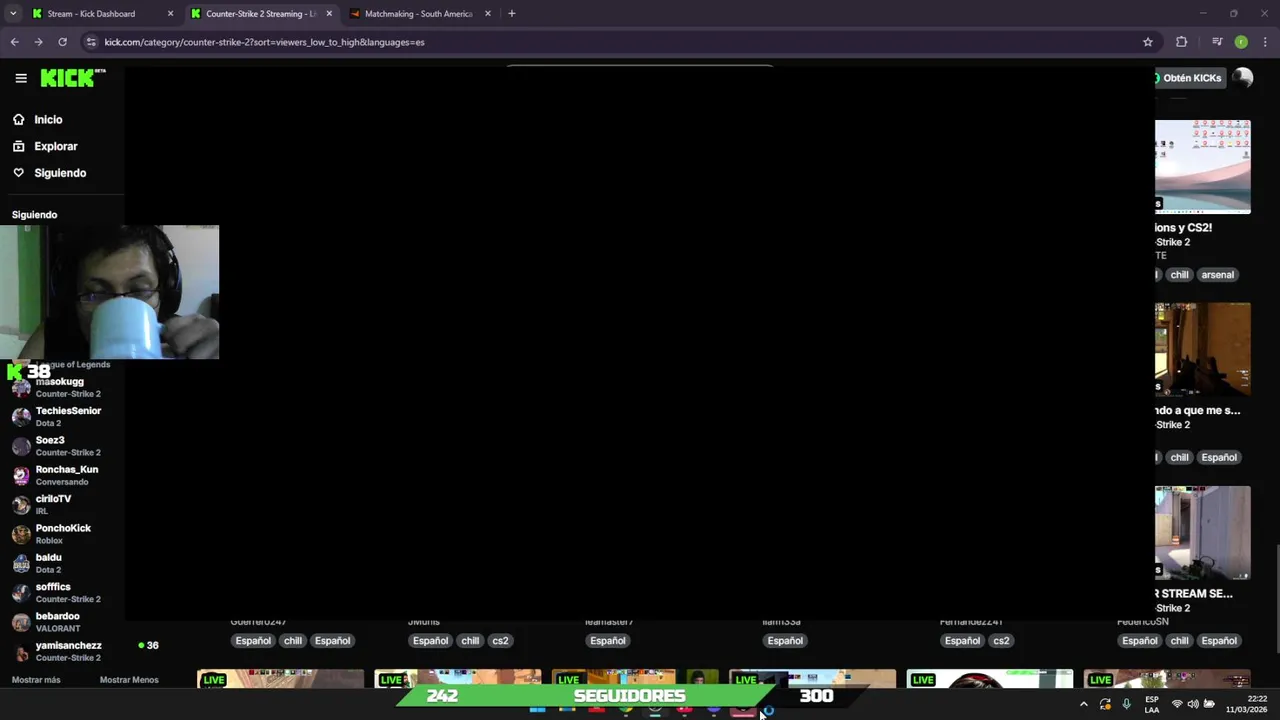The width and height of the screenshot is (1280, 720).
Task: Open the Kick user avatar menu
Action: pyautogui.click(x=1243, y=78)
